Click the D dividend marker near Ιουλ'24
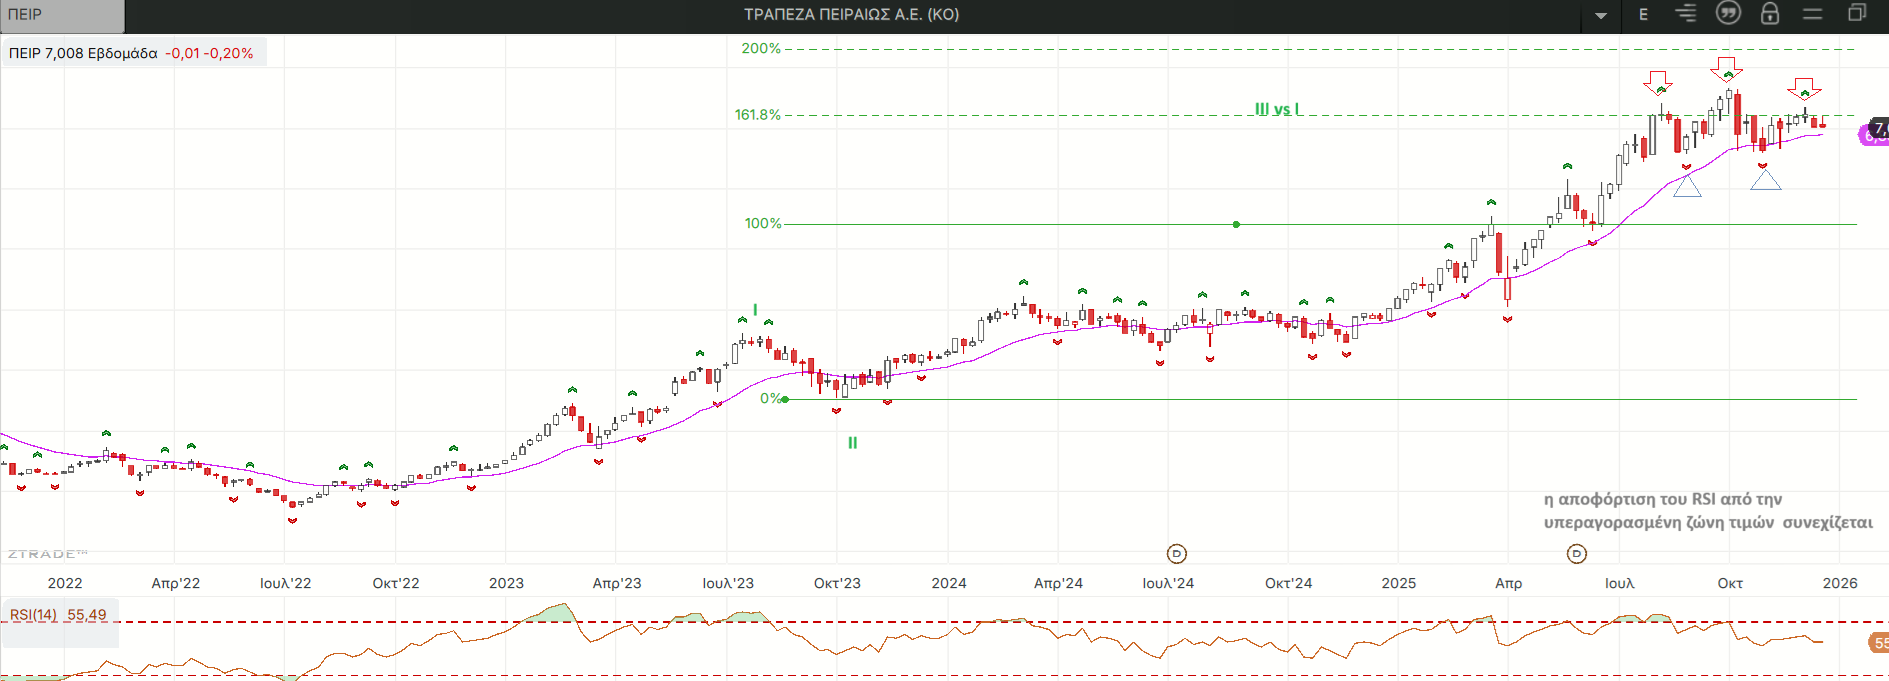The width and height of the screenshot is (1889, 681). (x=1177, y=553)
